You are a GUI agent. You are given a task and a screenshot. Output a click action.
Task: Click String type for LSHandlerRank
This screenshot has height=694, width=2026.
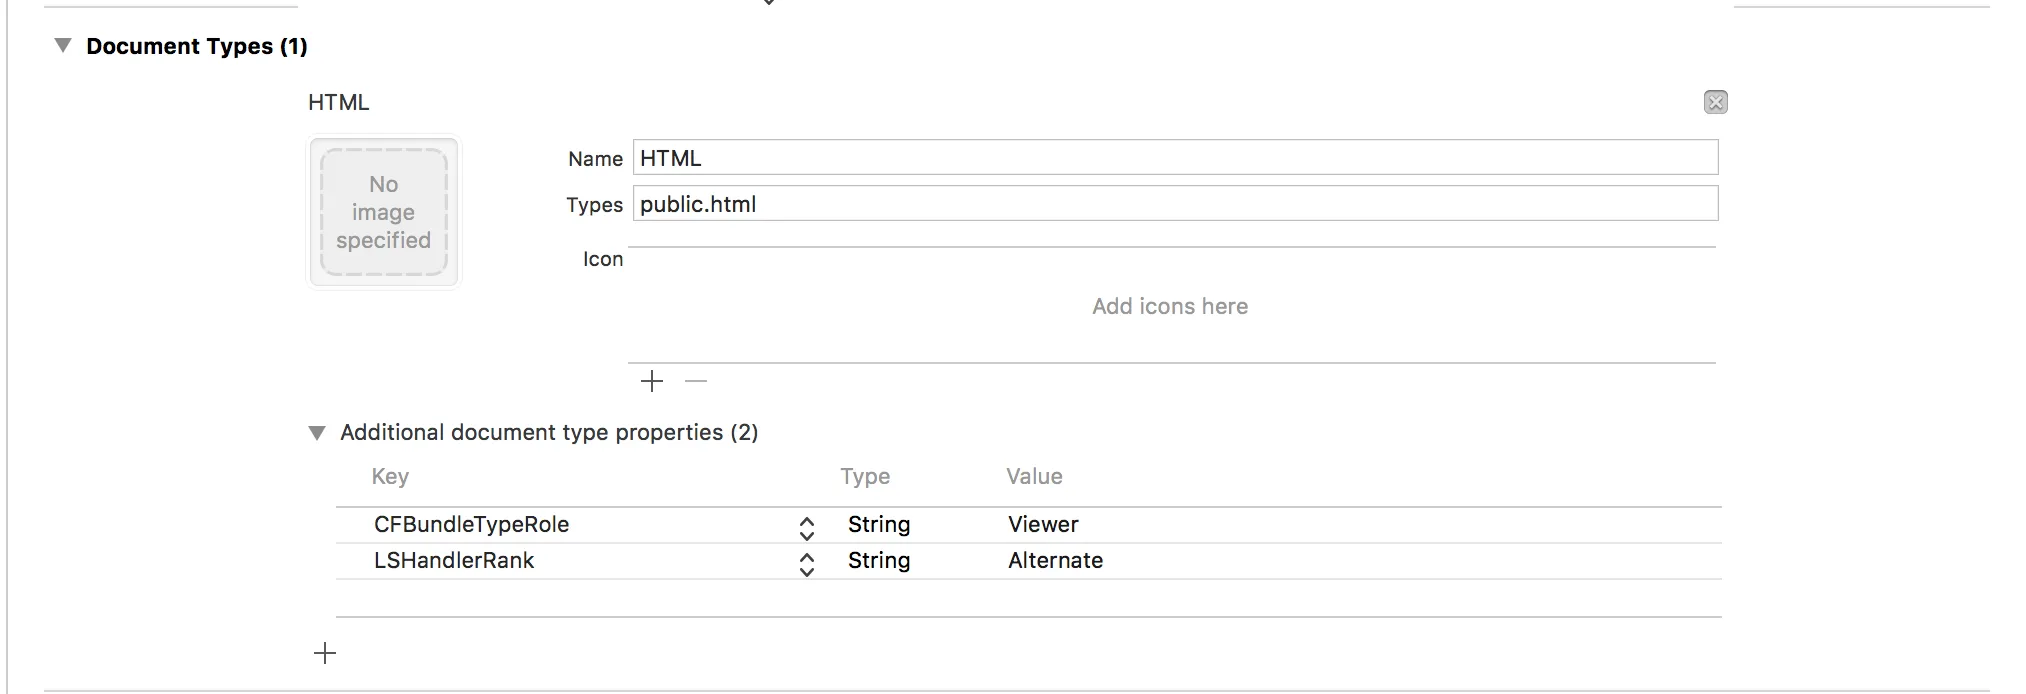(878, 561)
